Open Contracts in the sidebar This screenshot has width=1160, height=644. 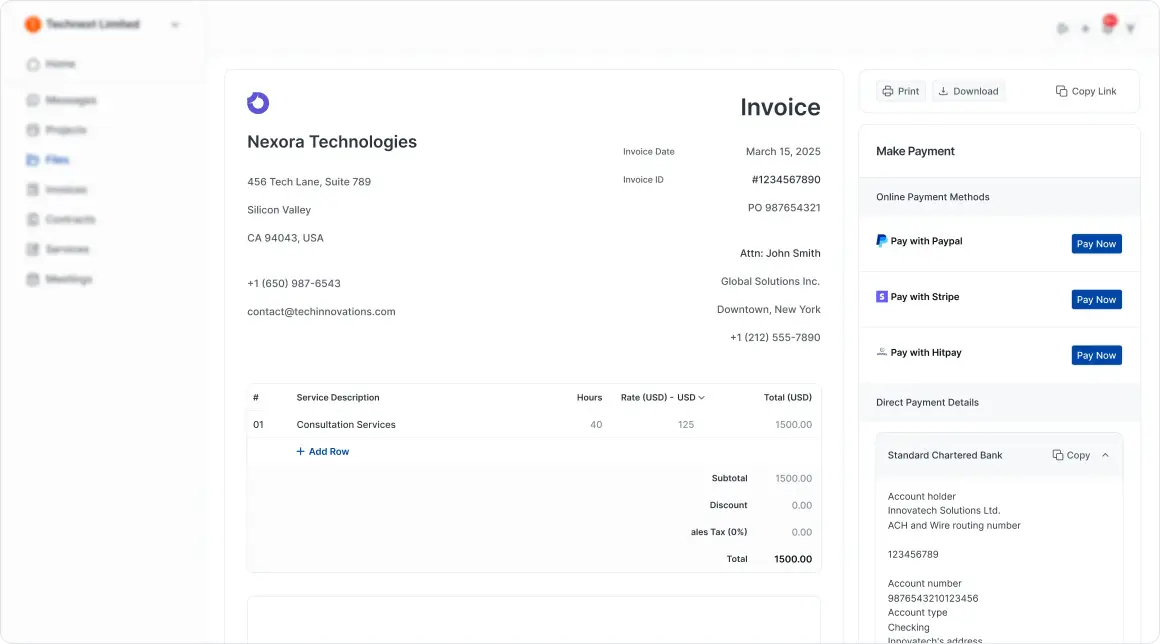coord(61,220)
